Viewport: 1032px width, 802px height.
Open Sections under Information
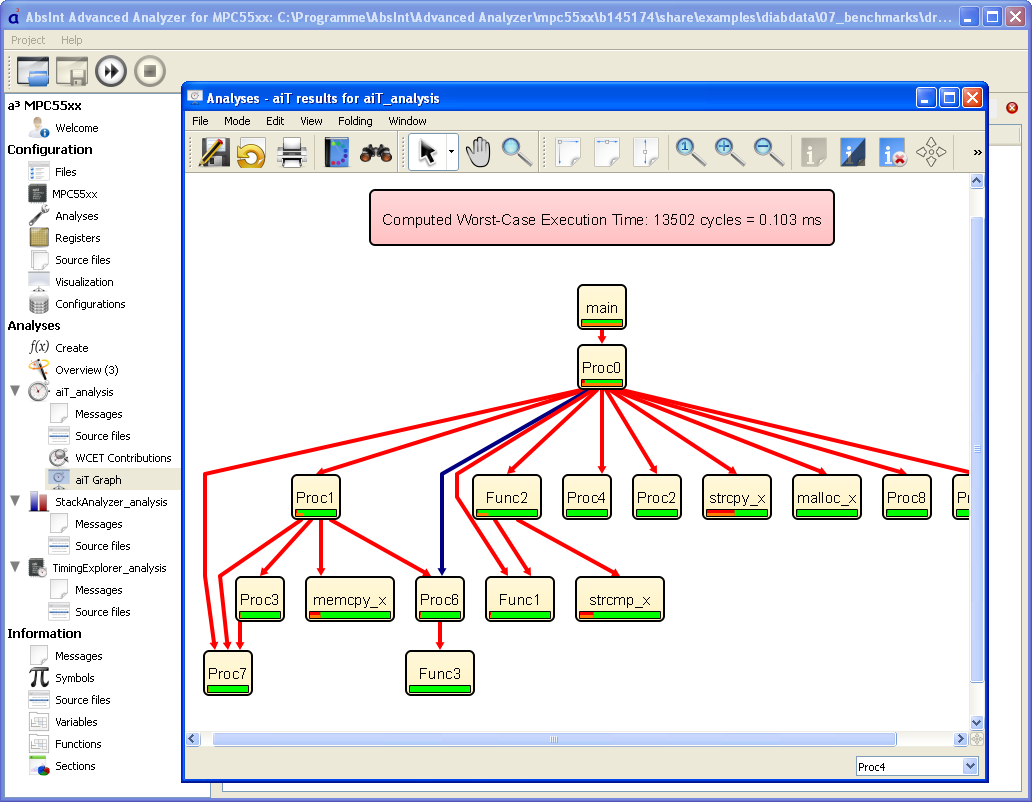pos(75,766)
